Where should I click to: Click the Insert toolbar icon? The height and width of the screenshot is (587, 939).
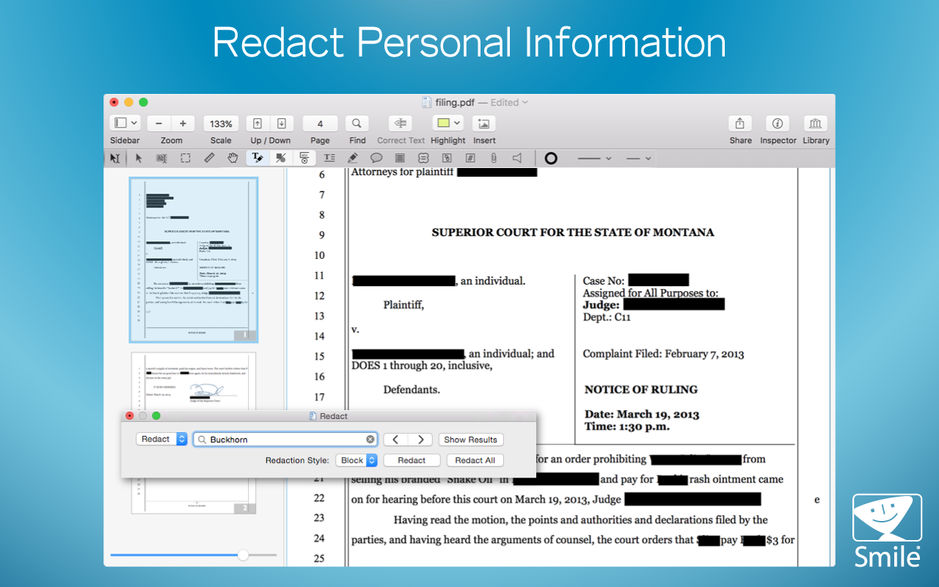point(485,122)
